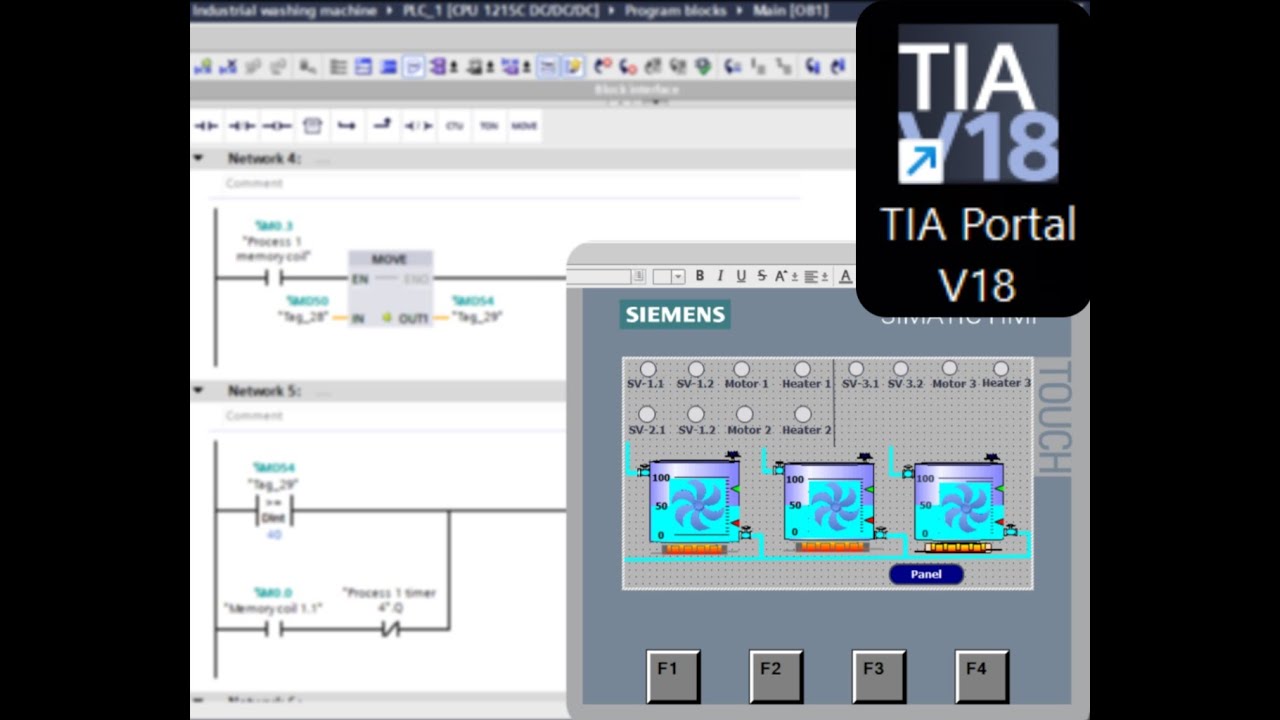Click the font name field stepper
The image size is (1280, 720).
[639, 277]
